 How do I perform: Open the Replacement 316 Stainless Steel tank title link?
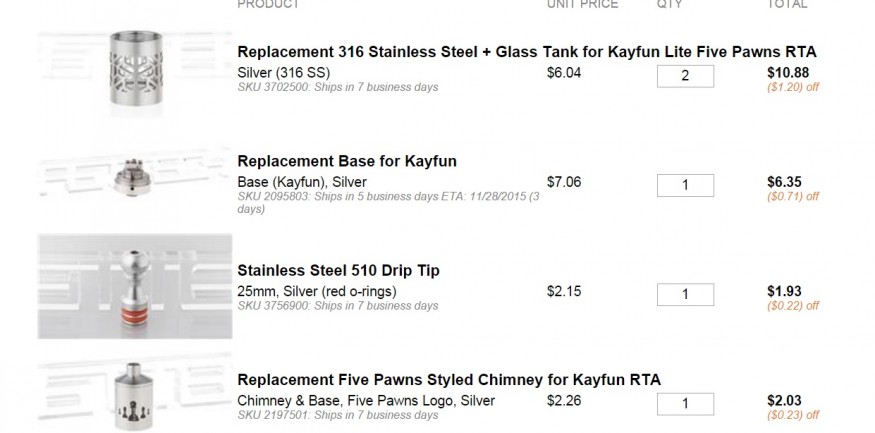click(x=526, y=52)
